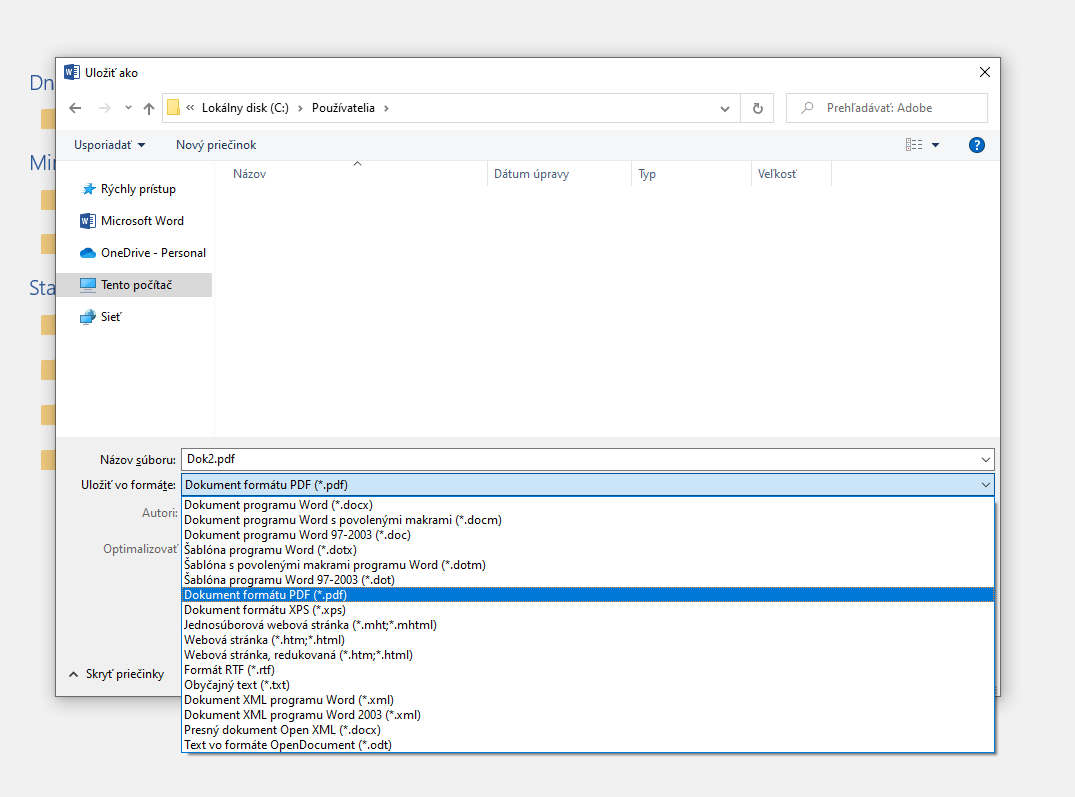Choose Obyčajný text (*.txt)
The width and height of the screenshot is (1075, 797).
pyautogui.click(x=588, y=685)
